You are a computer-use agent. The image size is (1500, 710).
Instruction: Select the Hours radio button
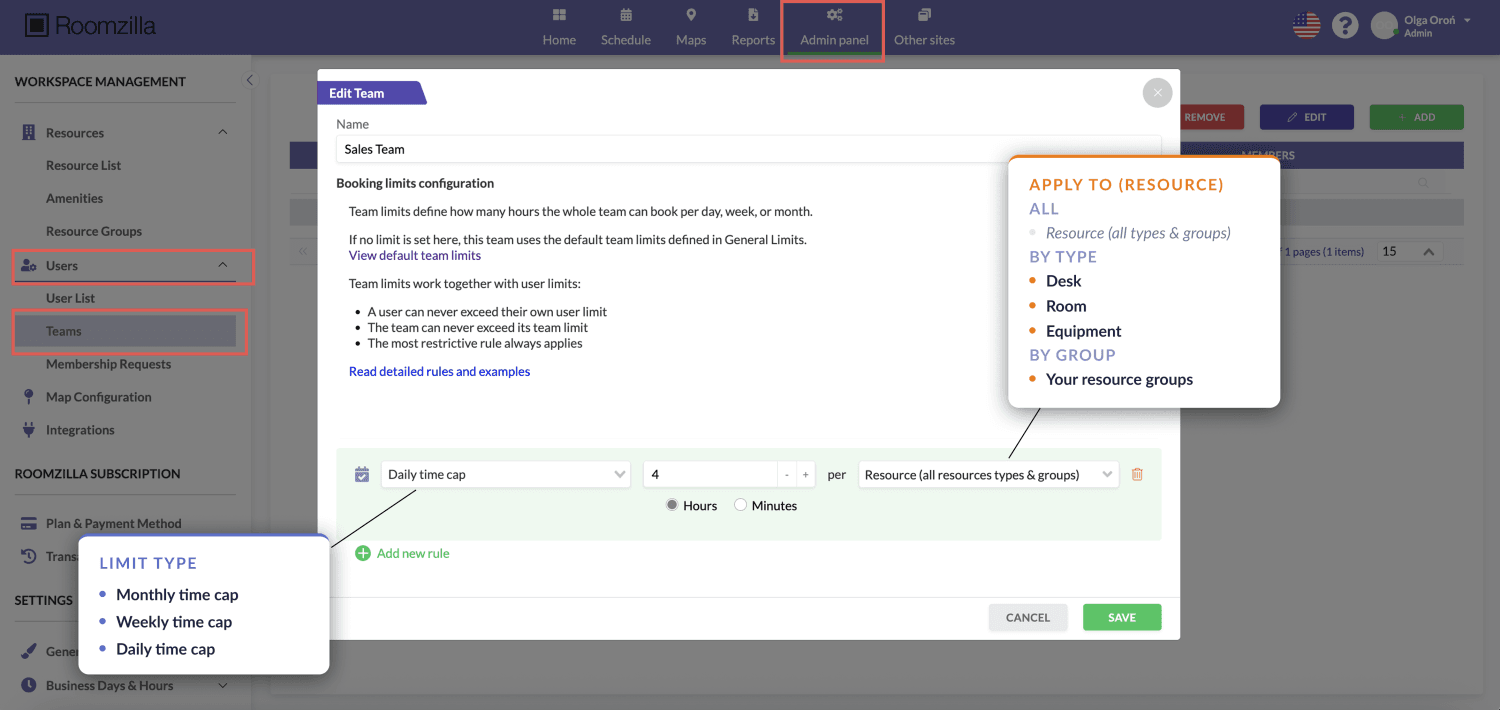tap(673, 506)
